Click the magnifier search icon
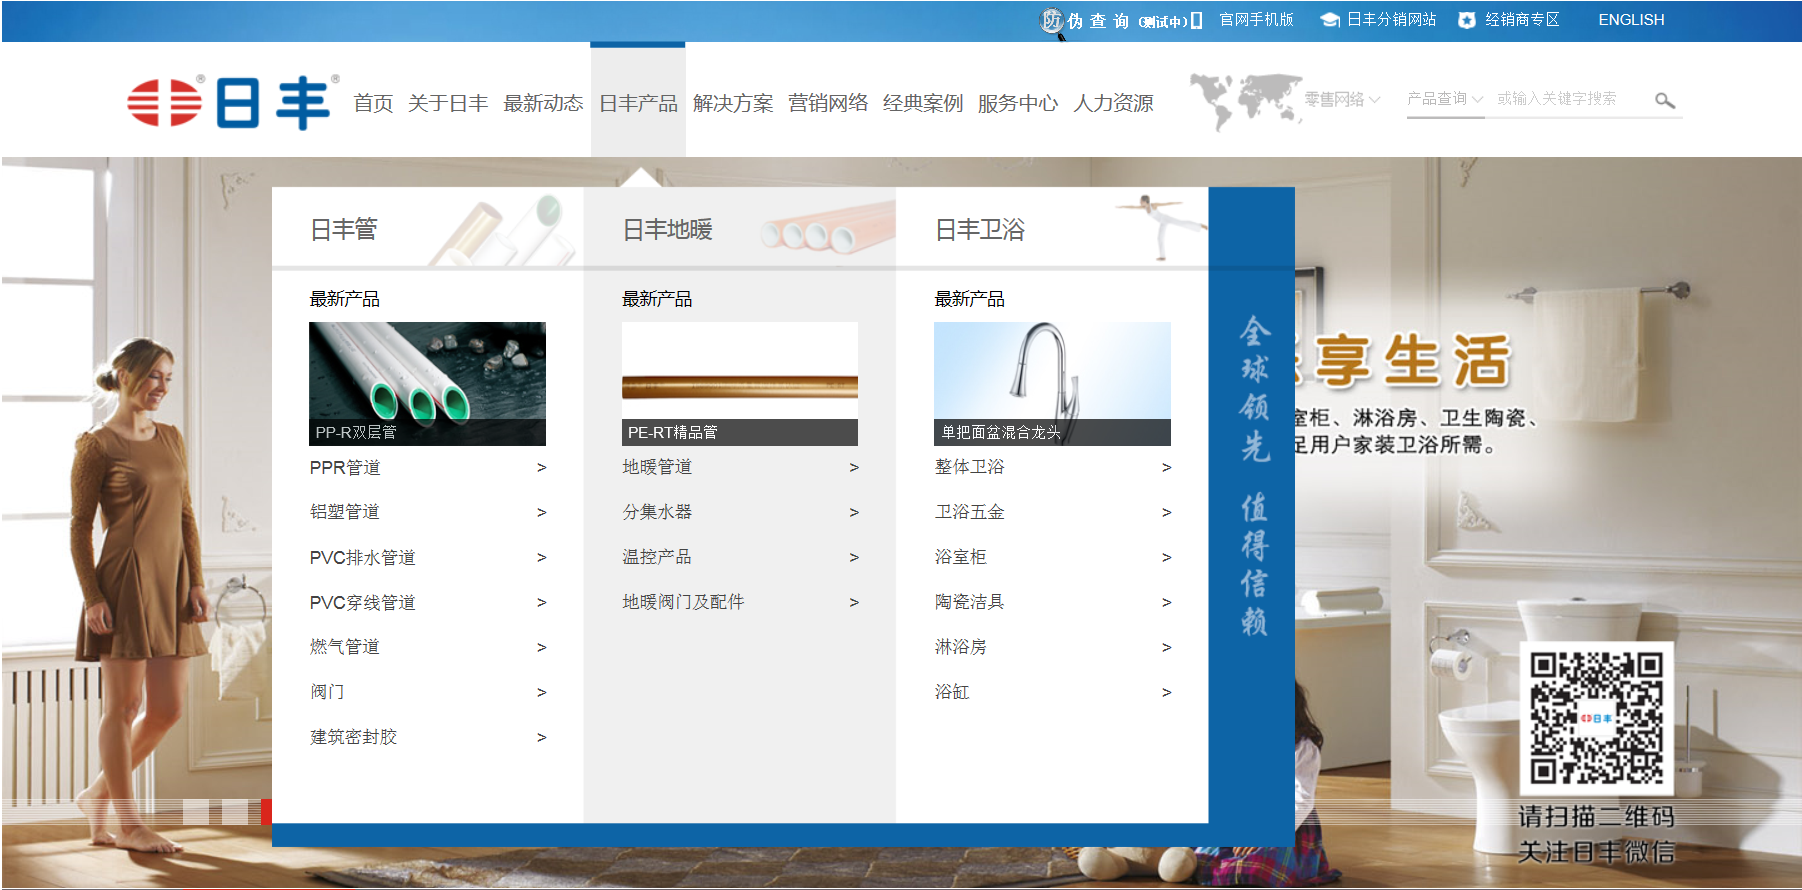This screenshot has height=890, width=1802. (x=1664, y=100)
